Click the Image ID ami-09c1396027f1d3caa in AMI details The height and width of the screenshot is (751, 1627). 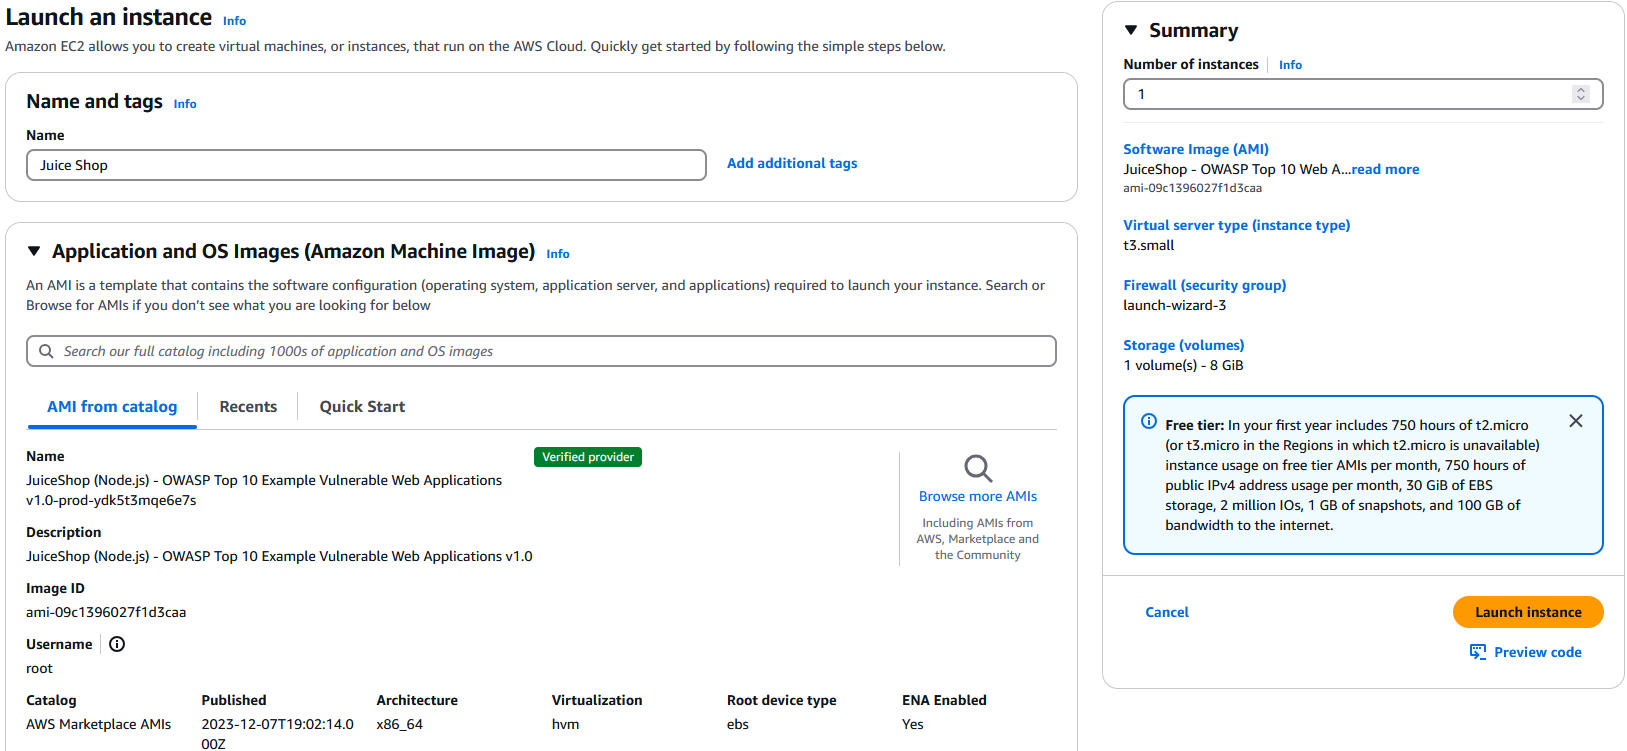106,612
